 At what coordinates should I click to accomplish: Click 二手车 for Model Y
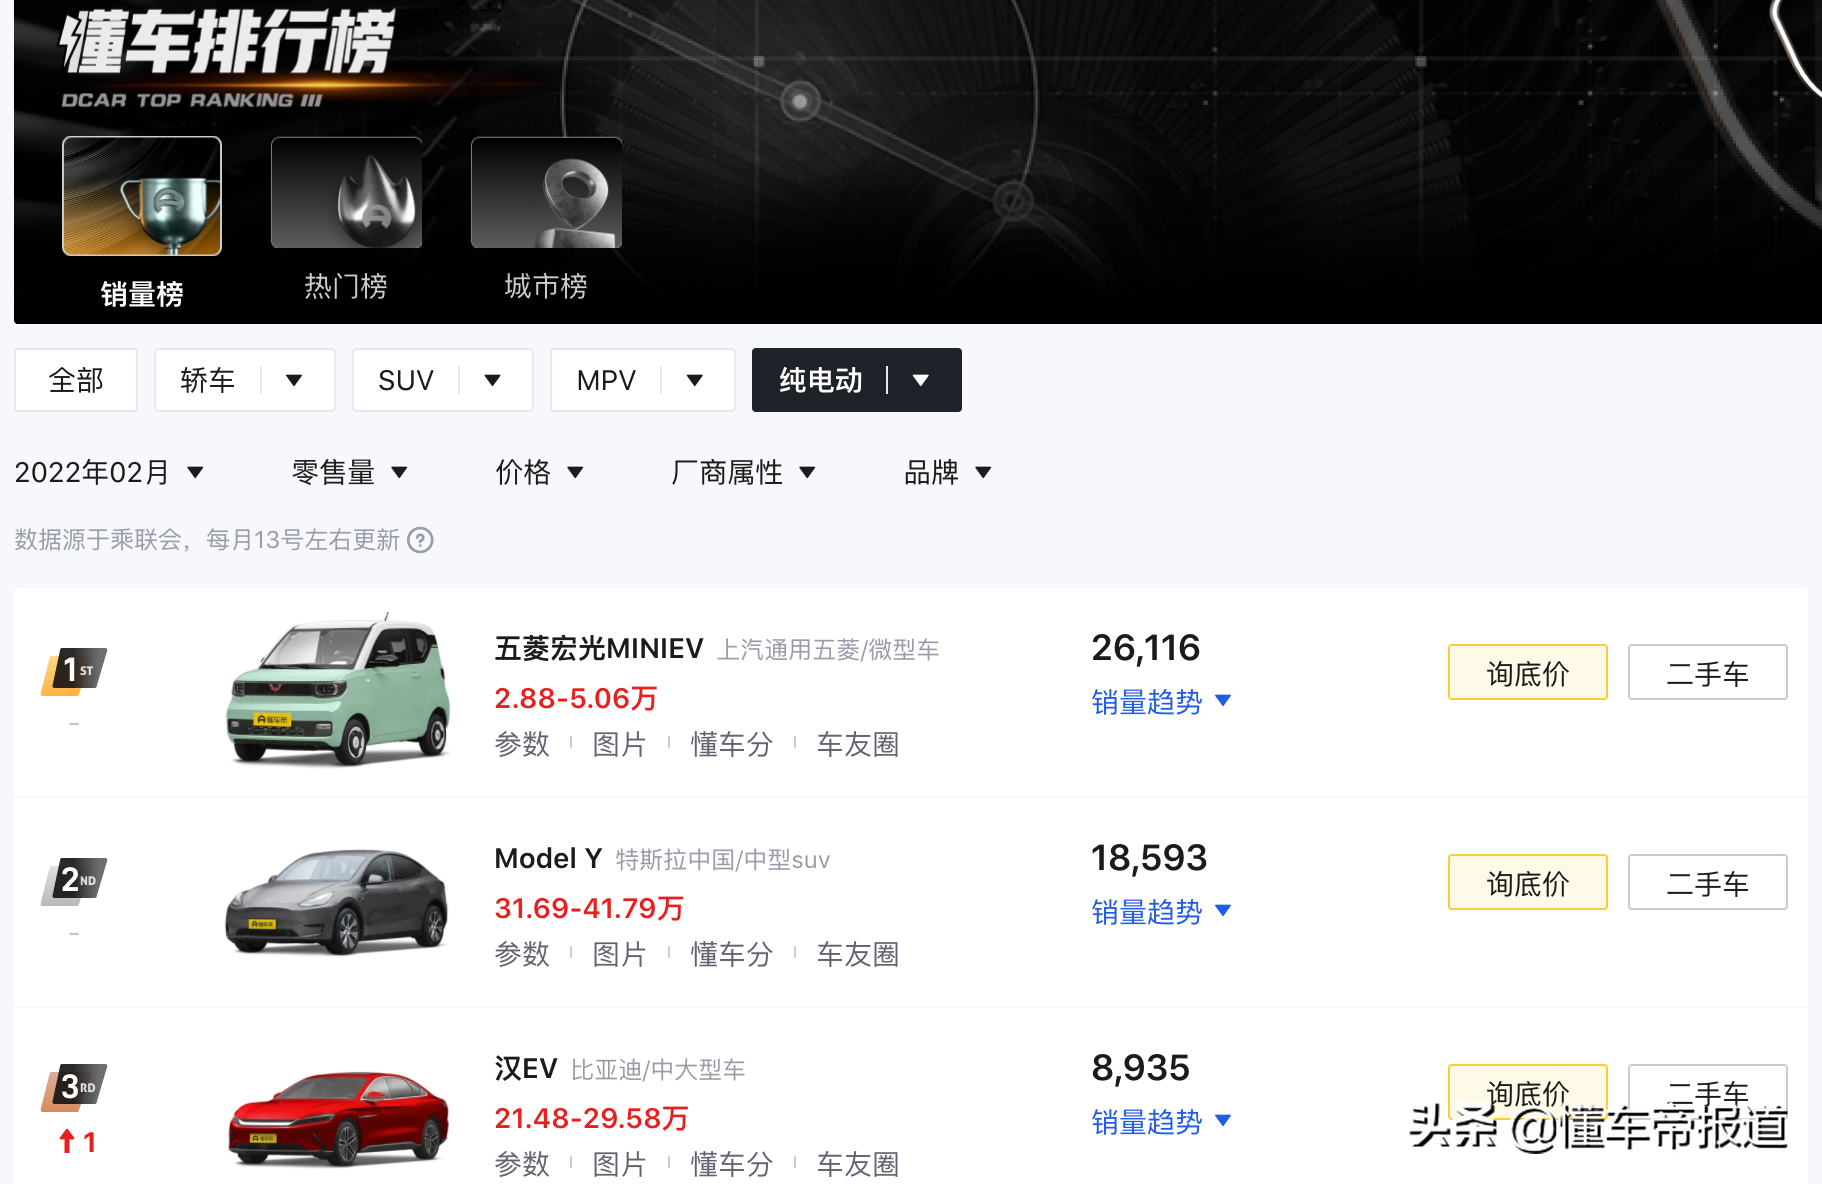click(1708, 882)
